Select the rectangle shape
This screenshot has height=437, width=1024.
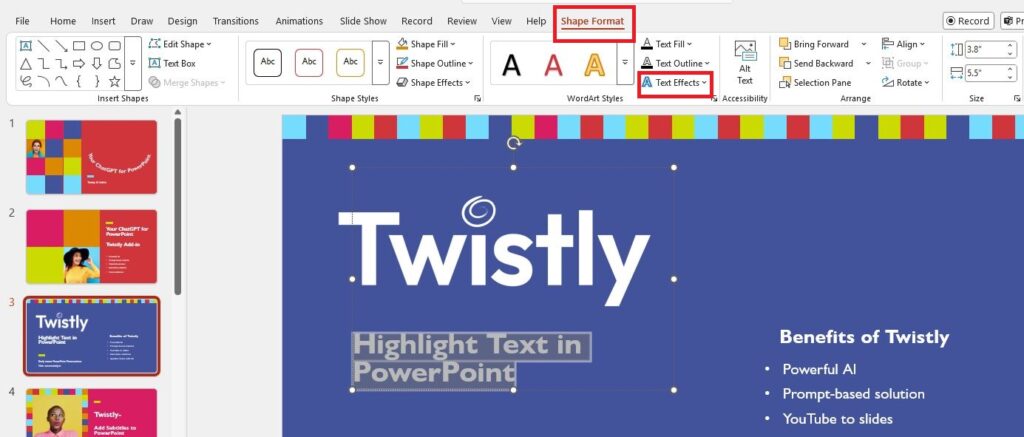[79, 46]
